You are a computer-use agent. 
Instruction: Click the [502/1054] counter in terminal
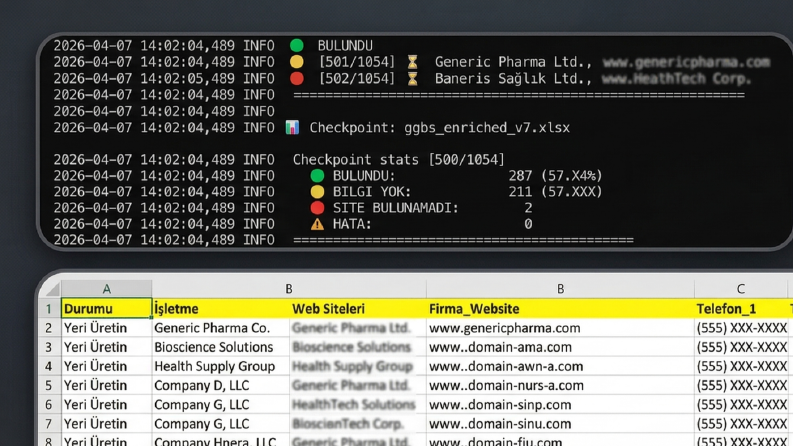coord(357,78)
